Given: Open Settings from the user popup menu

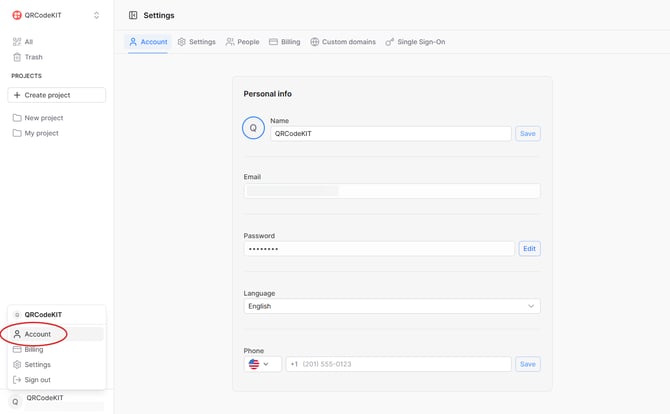Looking at the screenshot, I should (37, 365).
